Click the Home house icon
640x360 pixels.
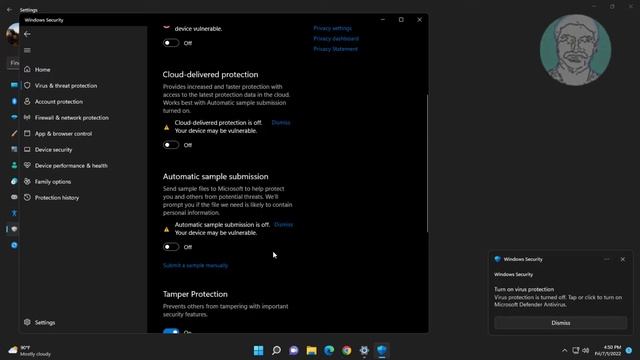click(27, 69)
